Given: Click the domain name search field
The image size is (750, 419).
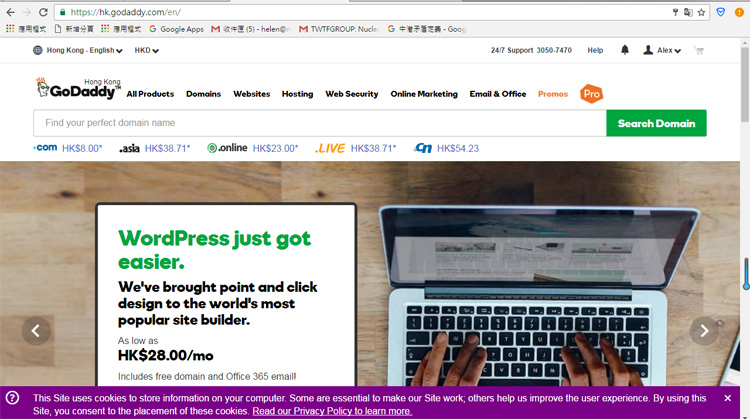Looking at the screenshot, I should coord(320,123).
